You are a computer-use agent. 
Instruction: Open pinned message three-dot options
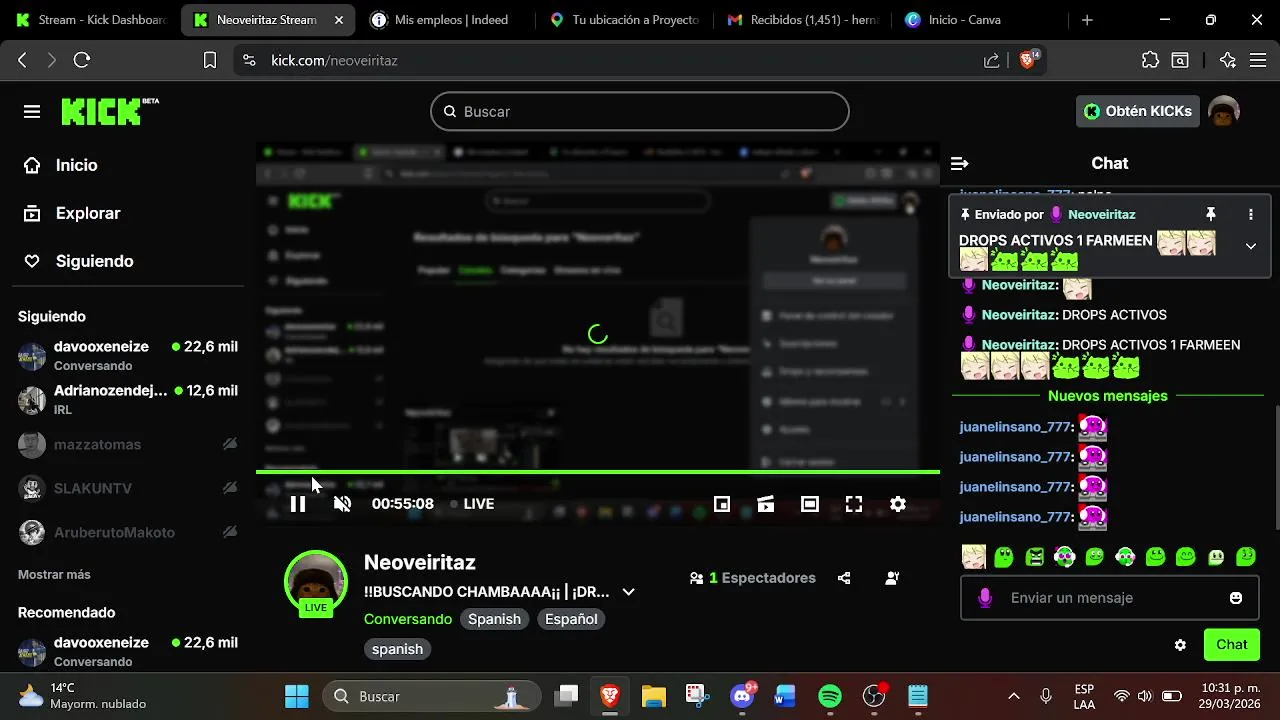point(1250,214)
